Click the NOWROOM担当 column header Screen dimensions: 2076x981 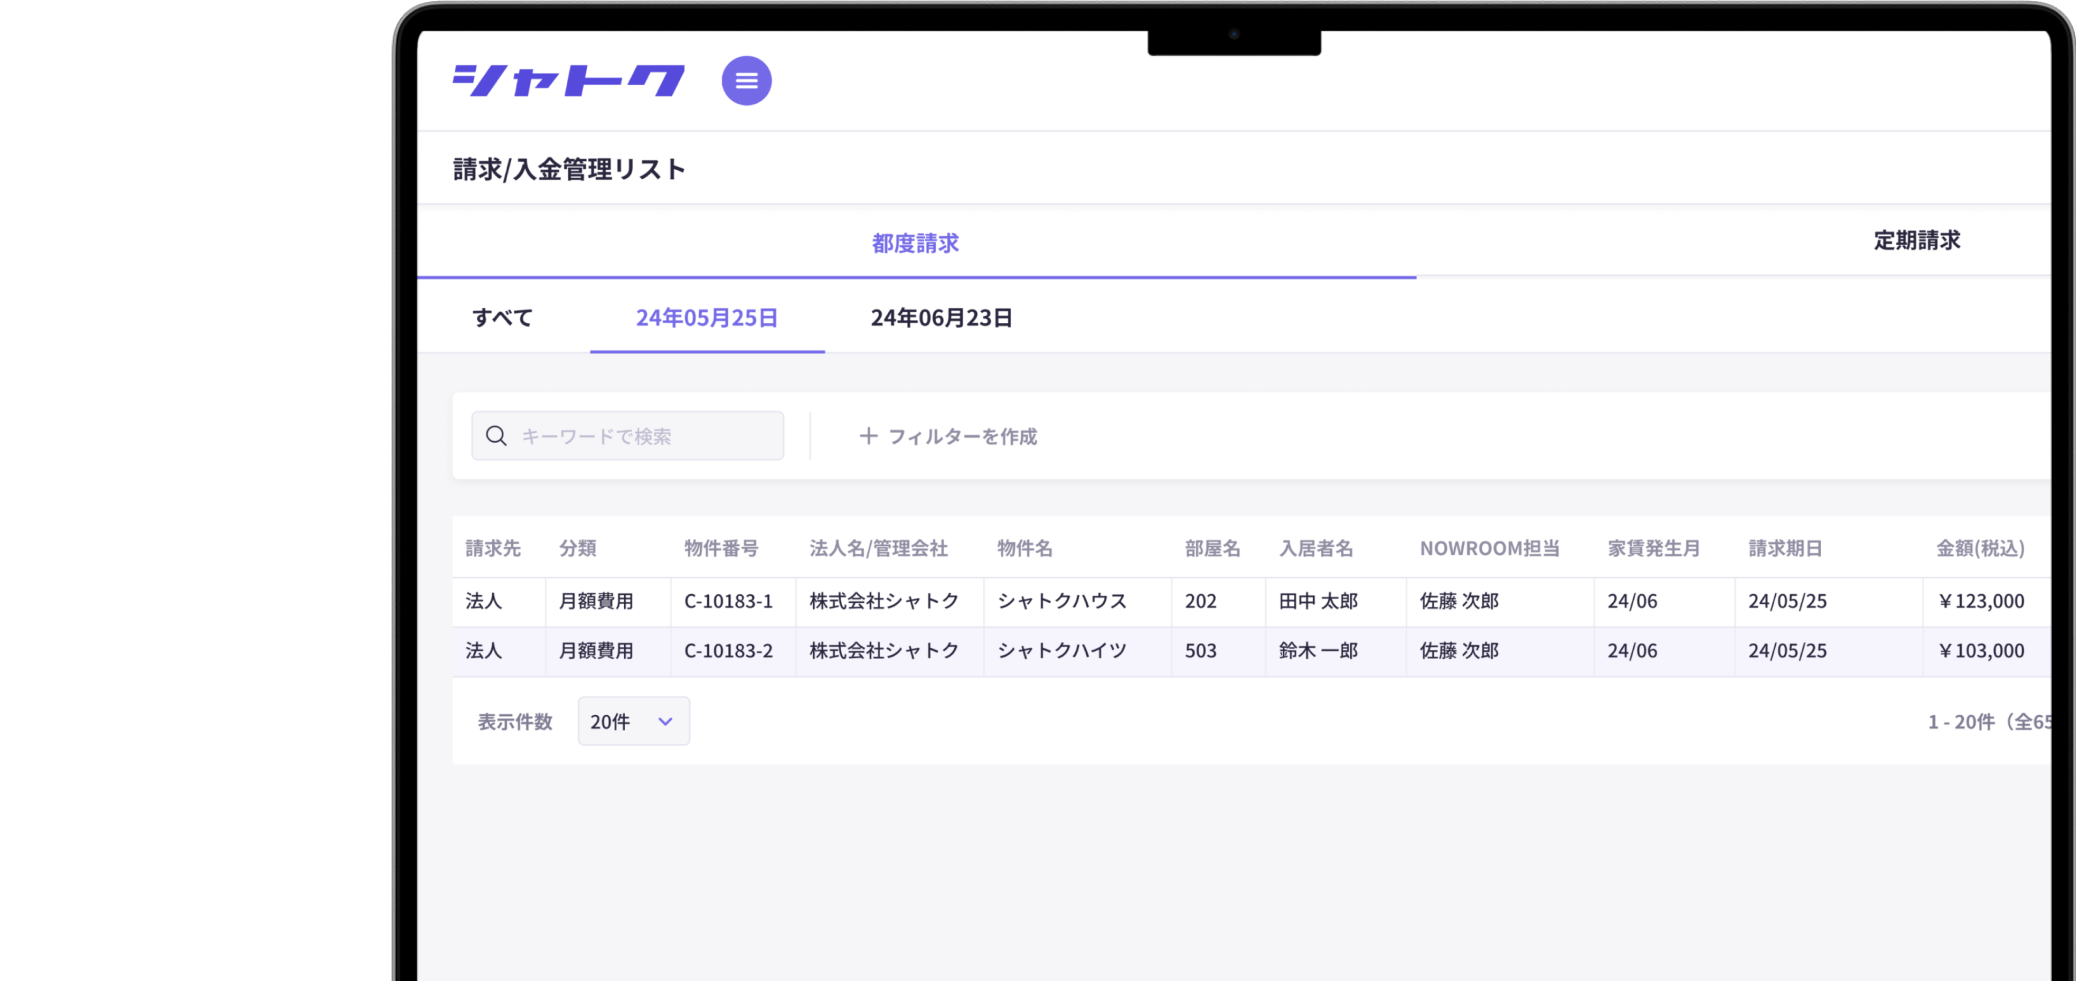coord(1490,548)
